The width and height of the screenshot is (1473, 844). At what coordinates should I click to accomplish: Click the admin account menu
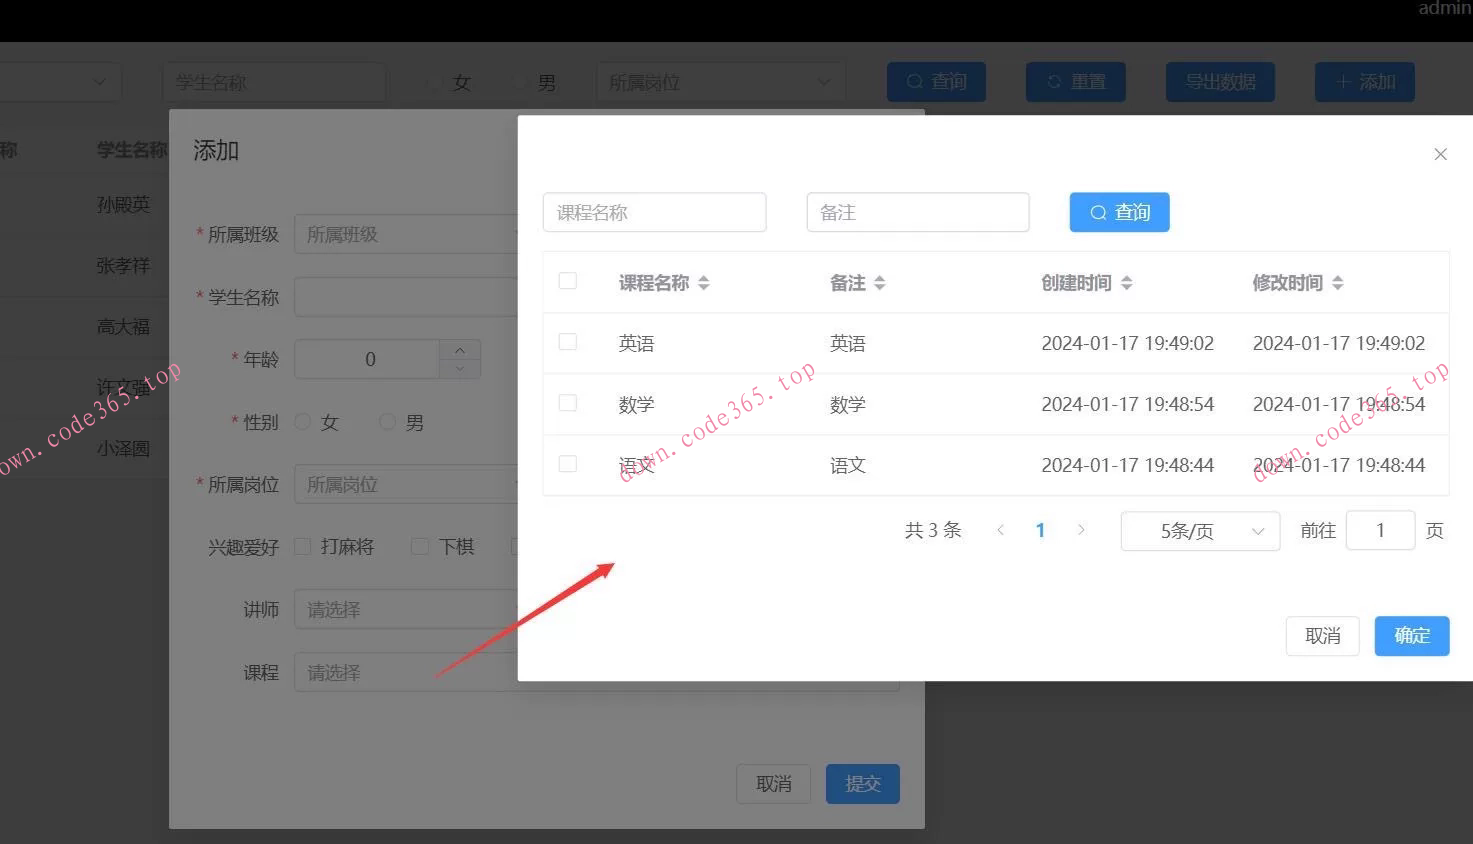tap(1442, 8)
